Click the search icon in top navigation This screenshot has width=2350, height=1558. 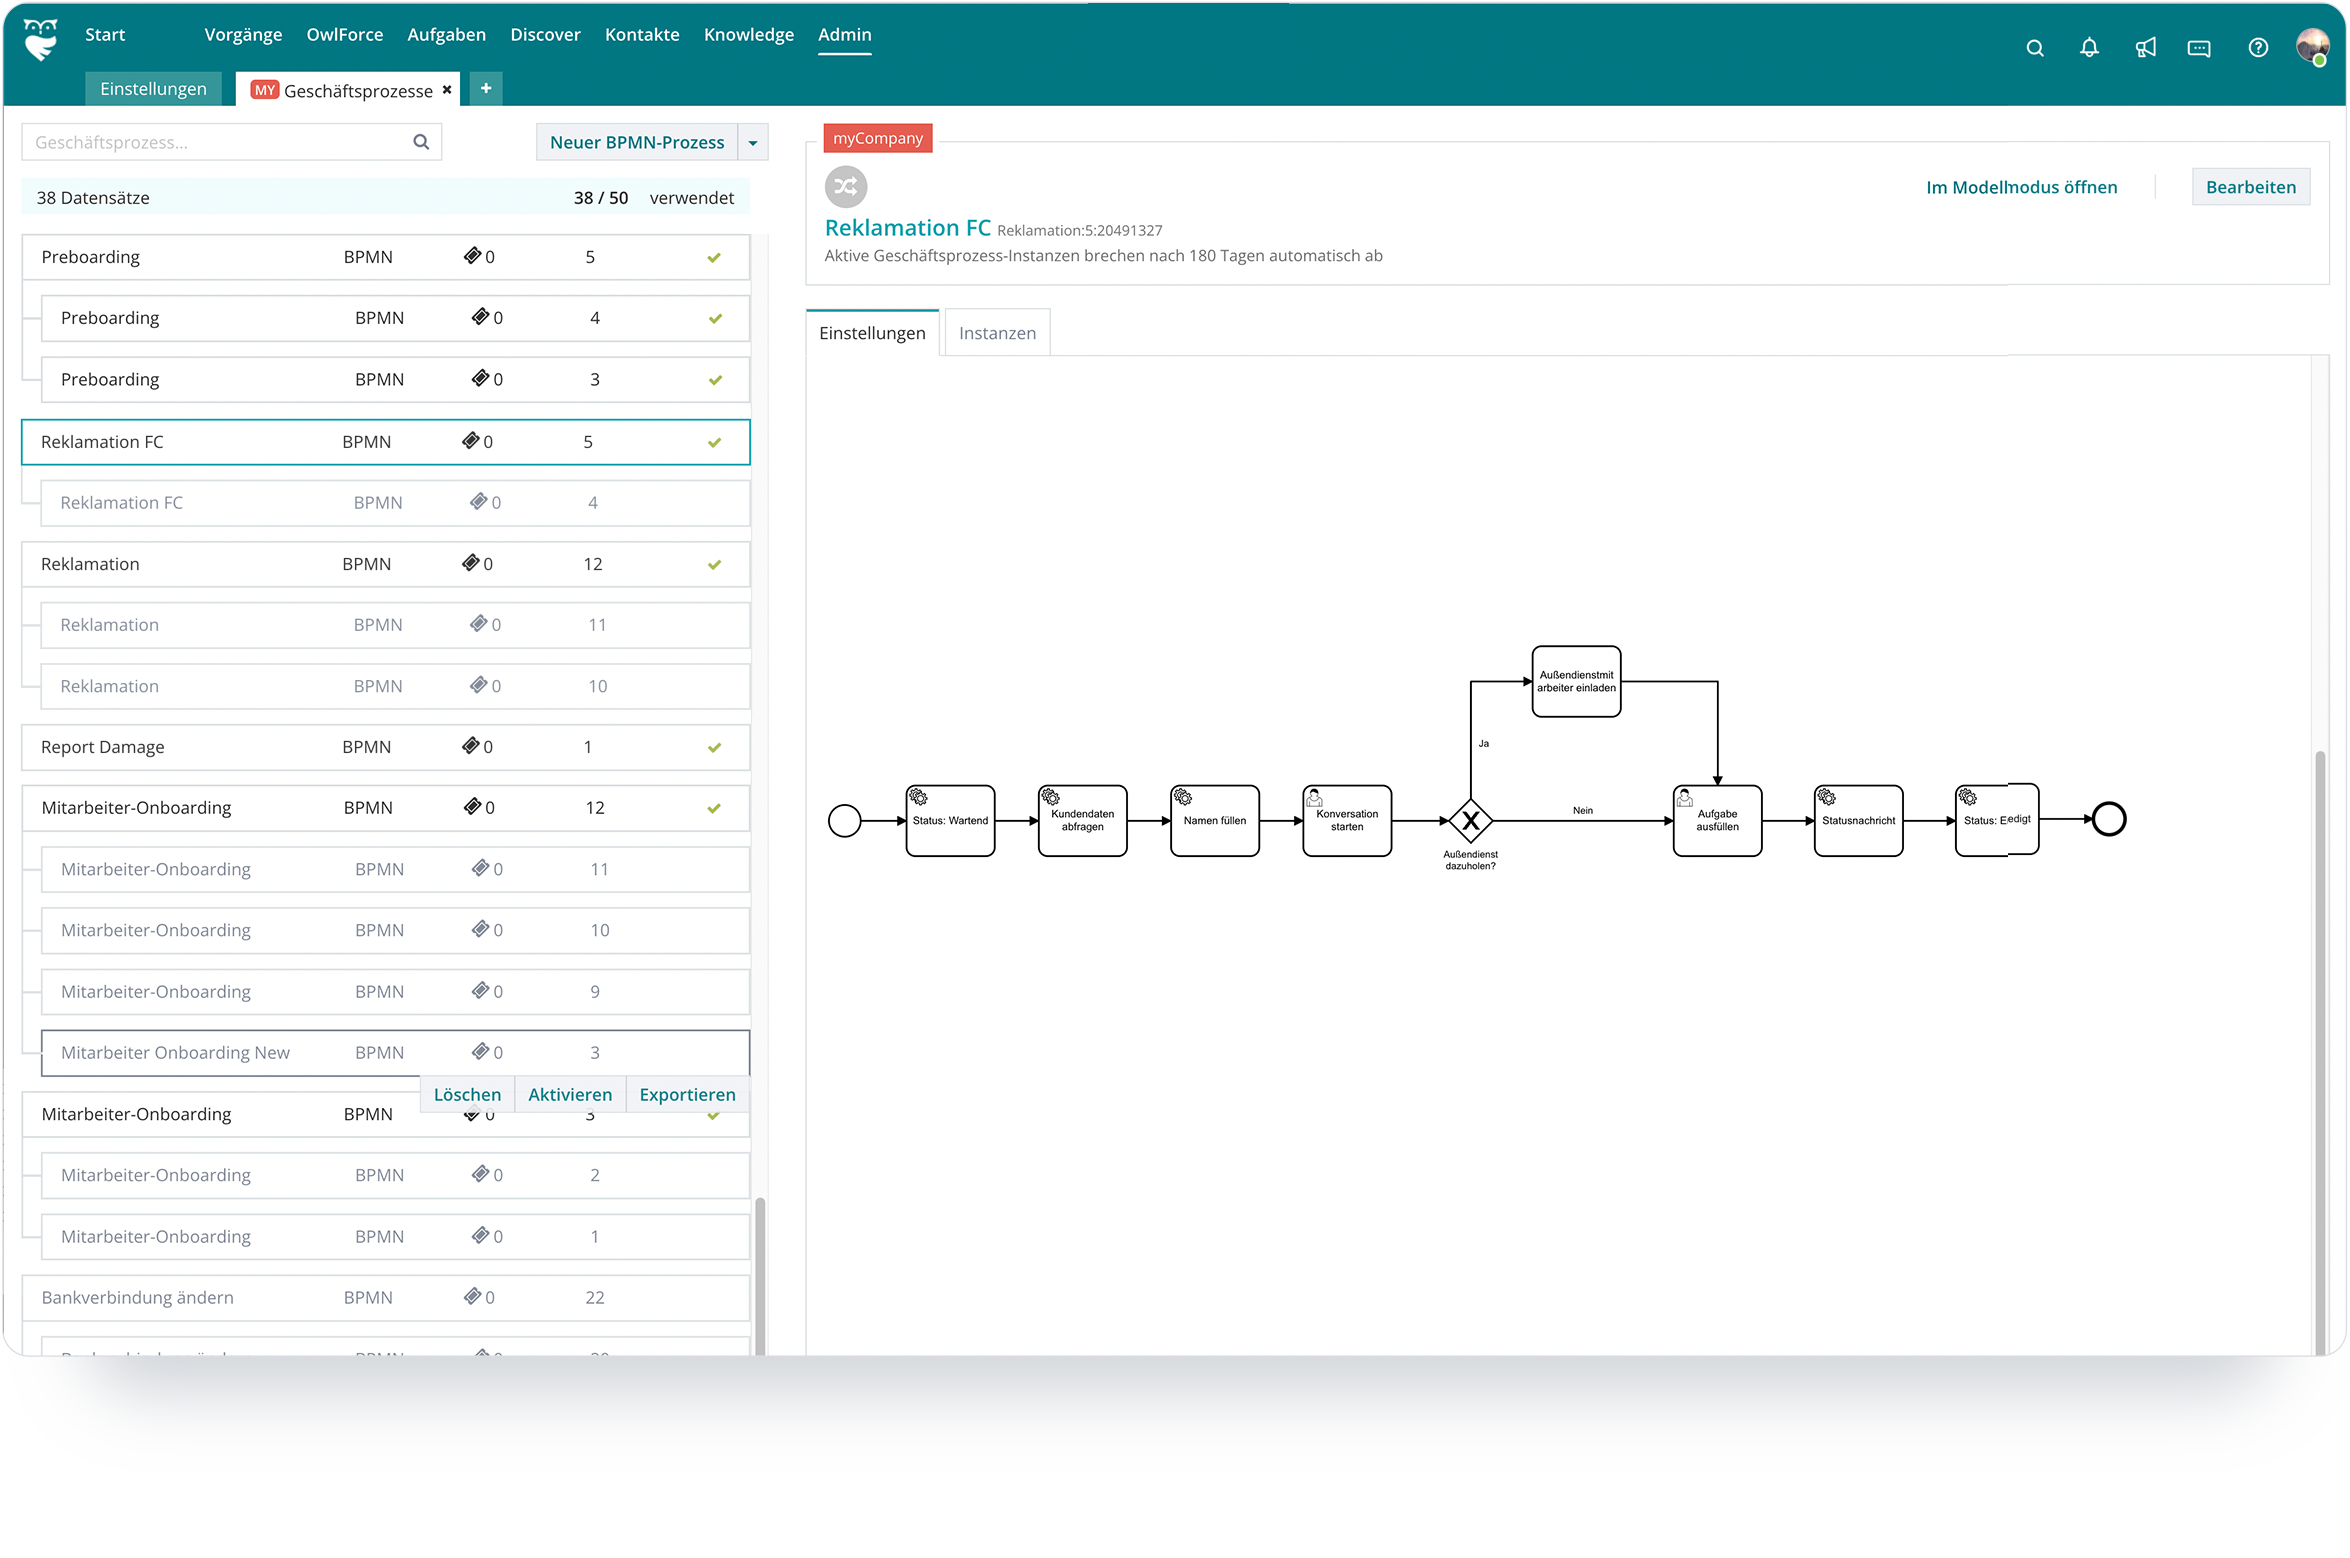coord(2034,43)
